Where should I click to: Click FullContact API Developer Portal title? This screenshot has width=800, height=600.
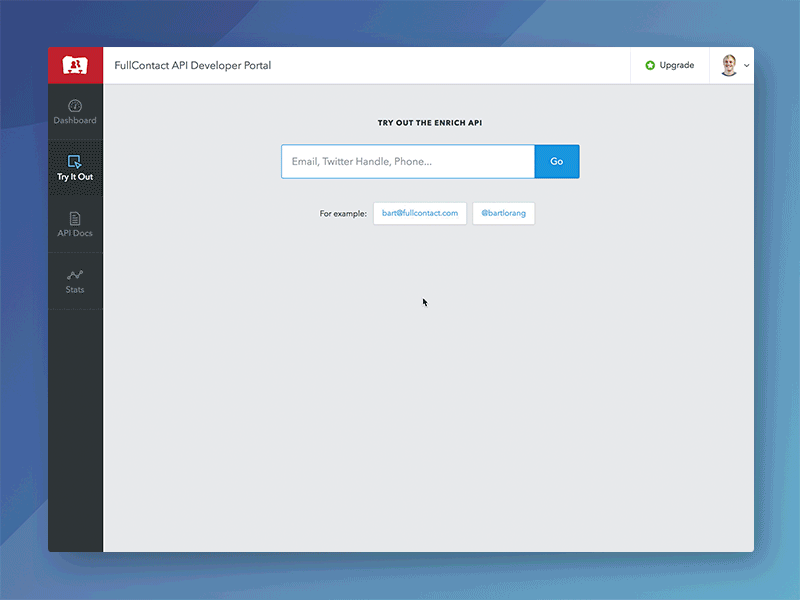tap(193, 65)
